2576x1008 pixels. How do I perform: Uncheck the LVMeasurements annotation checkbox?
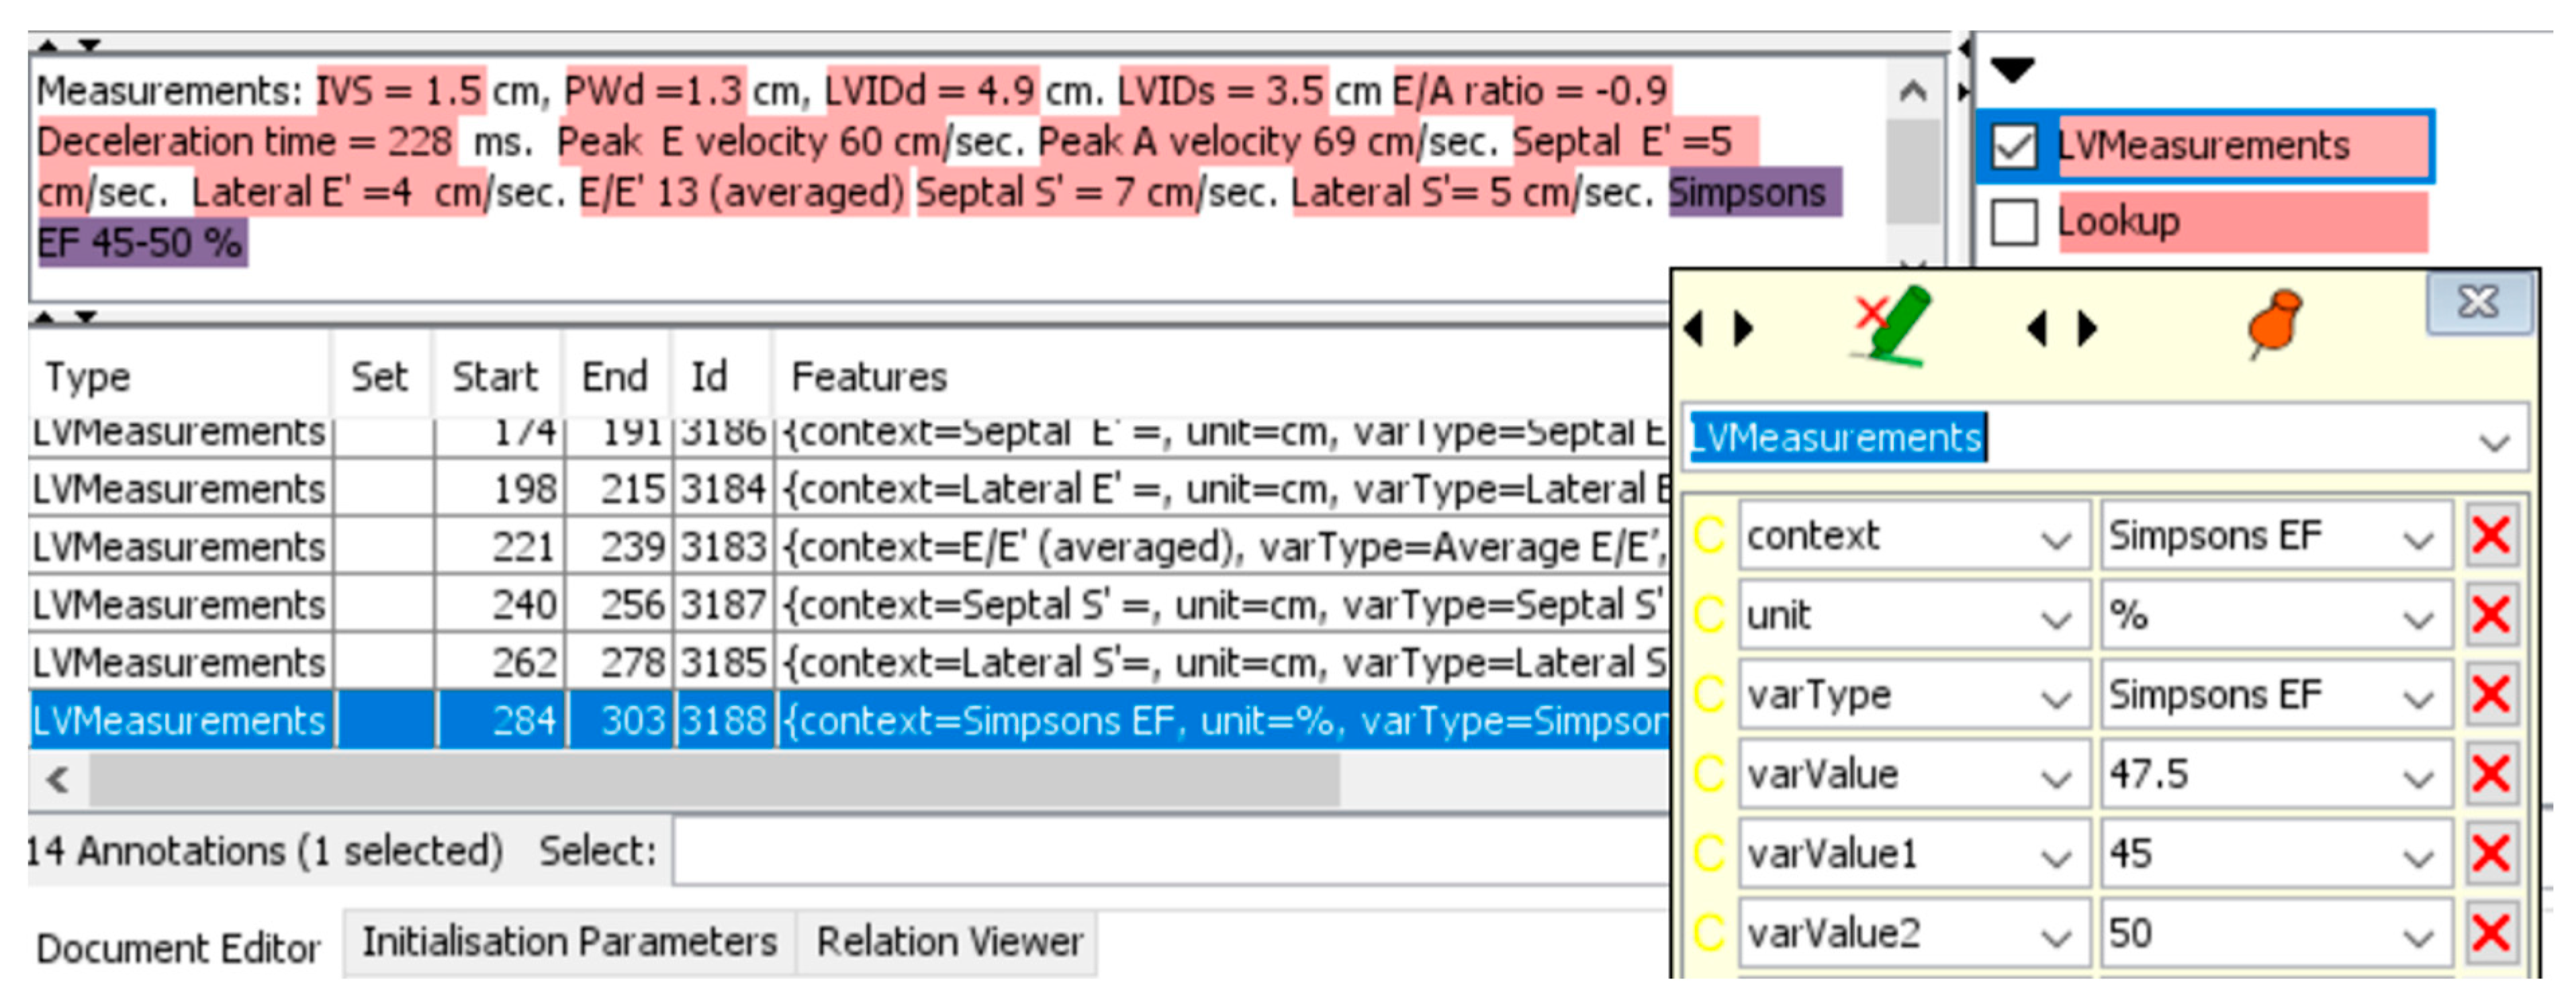pos(2013,147)
